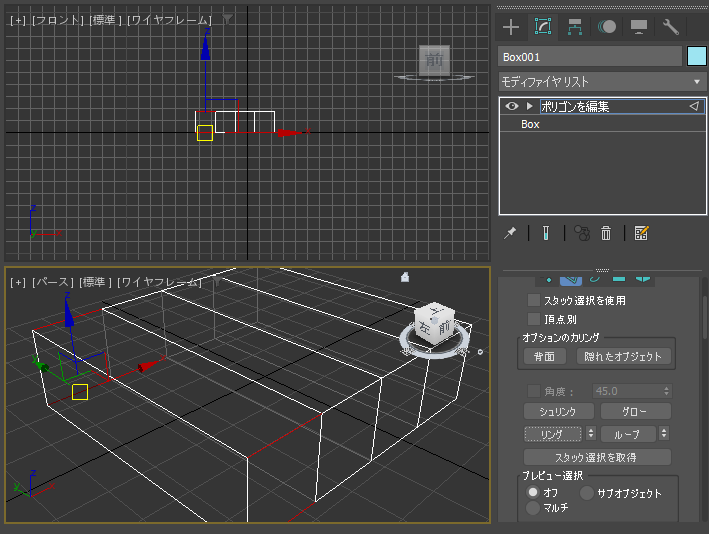
Task: Click the triangle icon right of ポリゴンを編集
Action: point(694,106)
